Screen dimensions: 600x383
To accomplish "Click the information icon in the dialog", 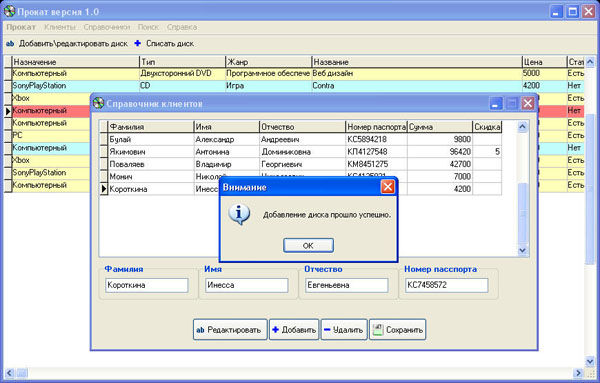I will (x=239, y=214).
